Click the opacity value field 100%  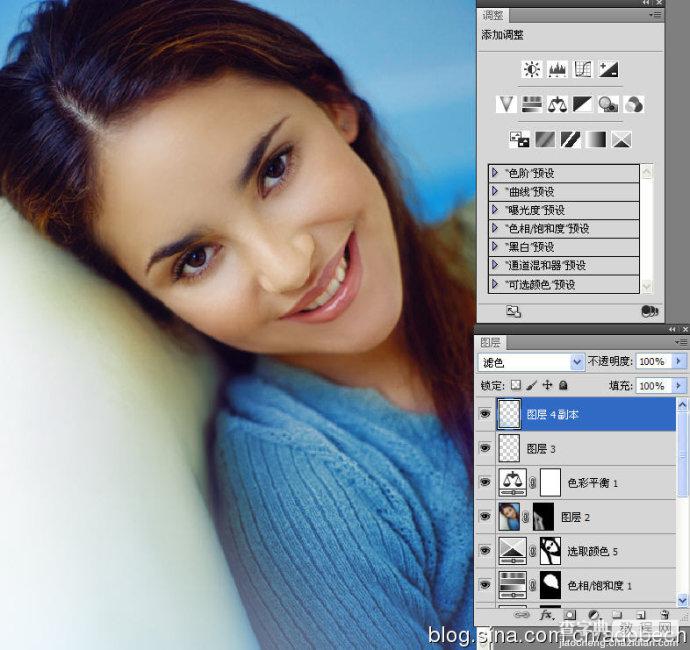653,361
